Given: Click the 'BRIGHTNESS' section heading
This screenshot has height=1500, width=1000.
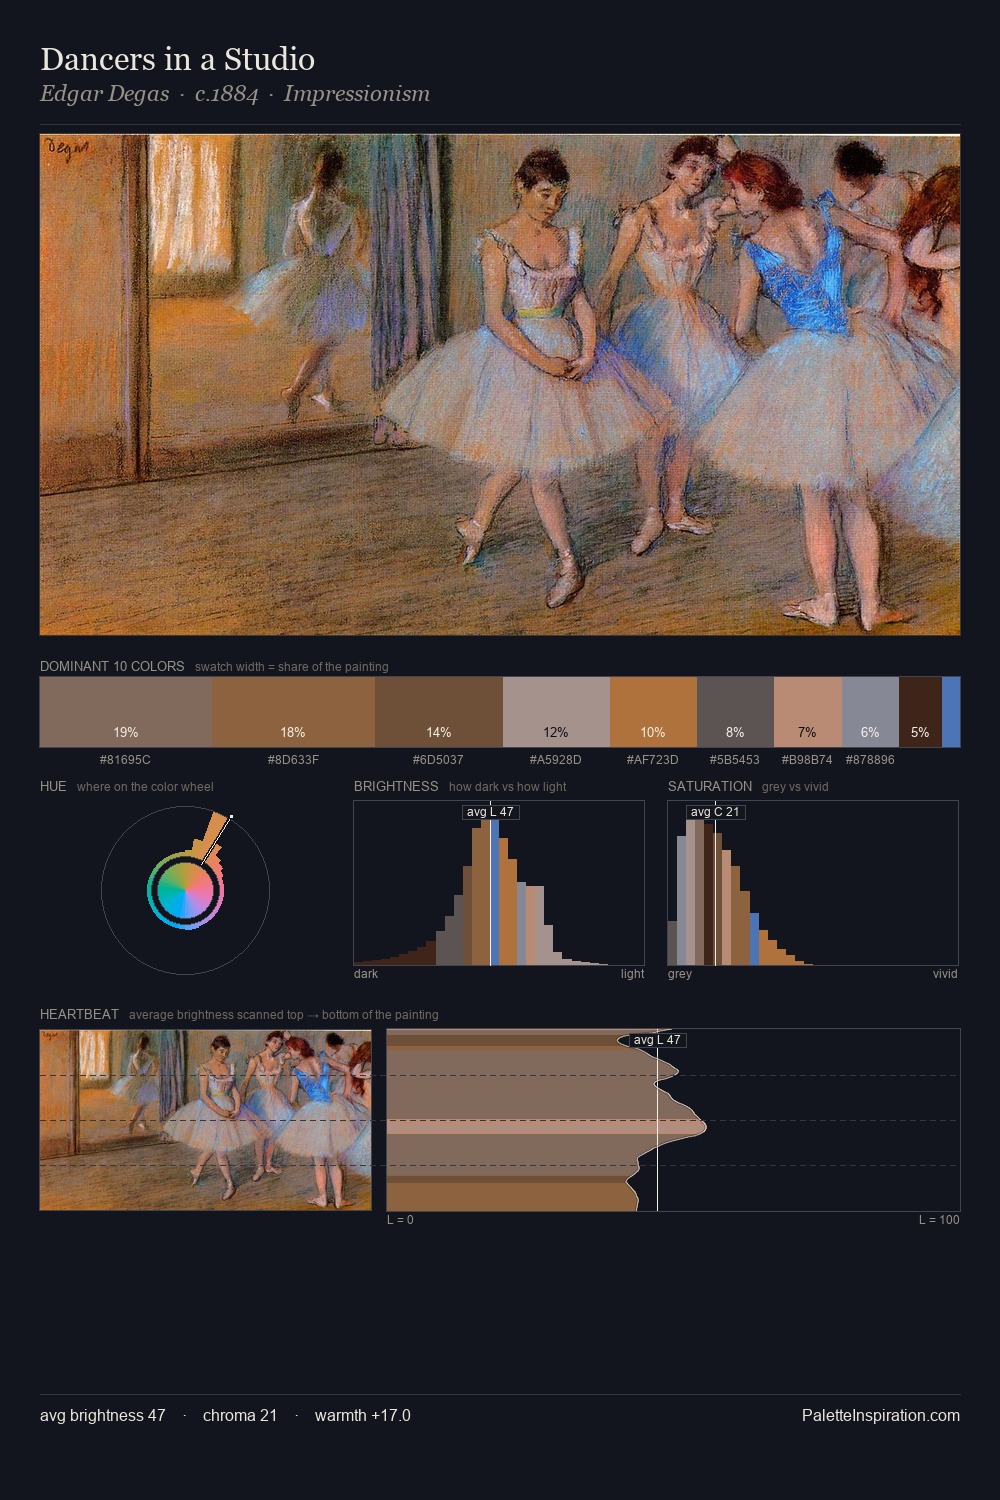Looking at the screenshot, I should pos(396,786).
